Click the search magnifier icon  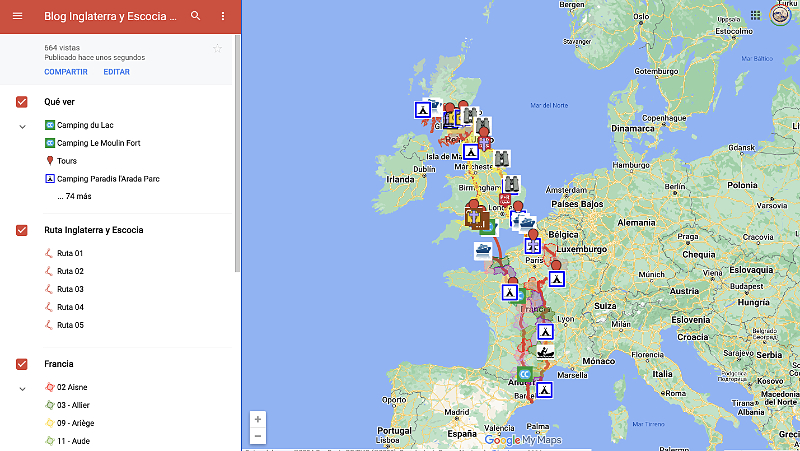point(195,16)
